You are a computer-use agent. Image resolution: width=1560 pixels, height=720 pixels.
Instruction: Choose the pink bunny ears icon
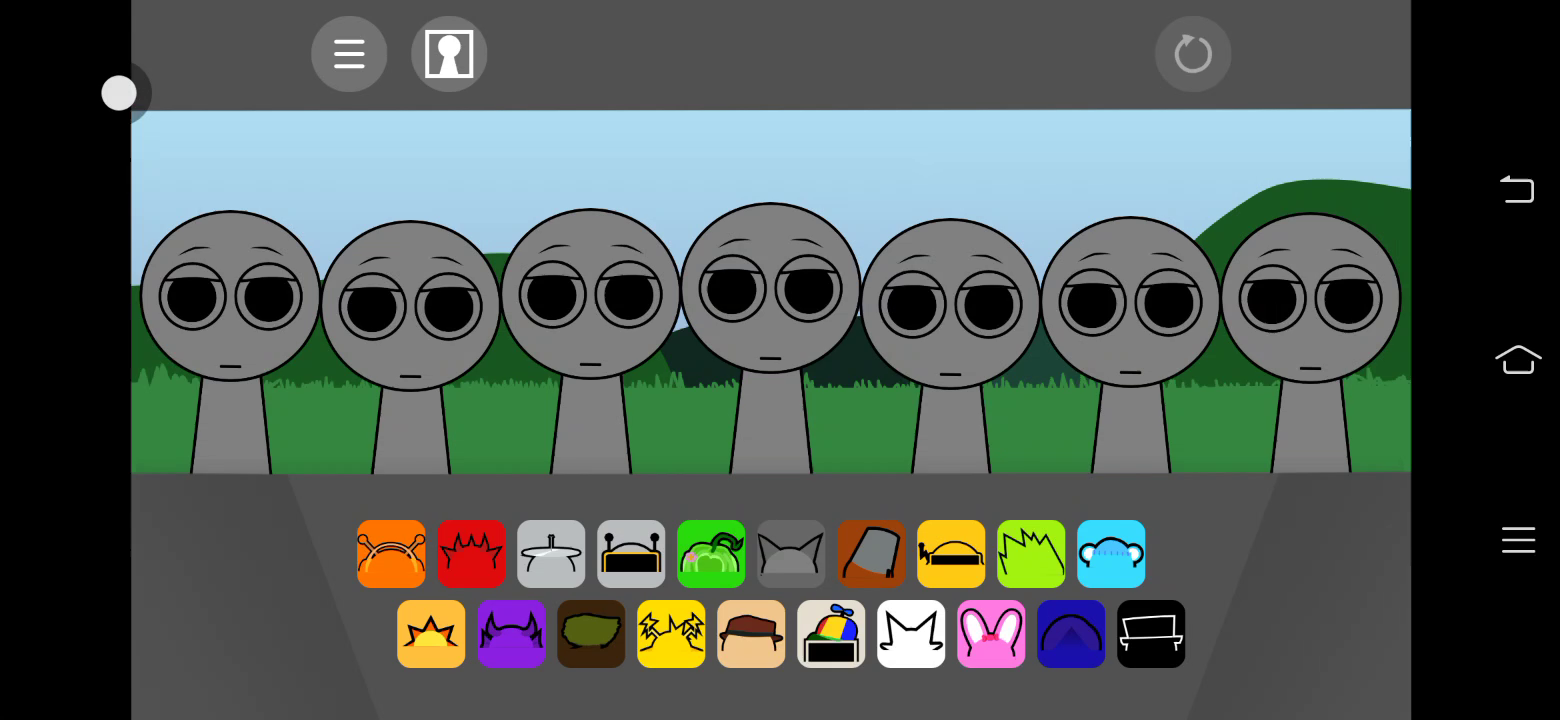[991, 634]
